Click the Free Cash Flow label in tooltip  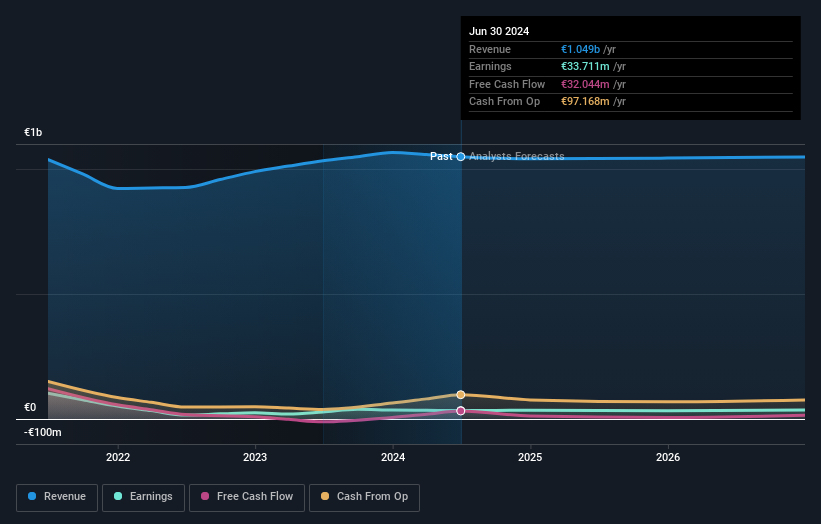click(507, 84)
